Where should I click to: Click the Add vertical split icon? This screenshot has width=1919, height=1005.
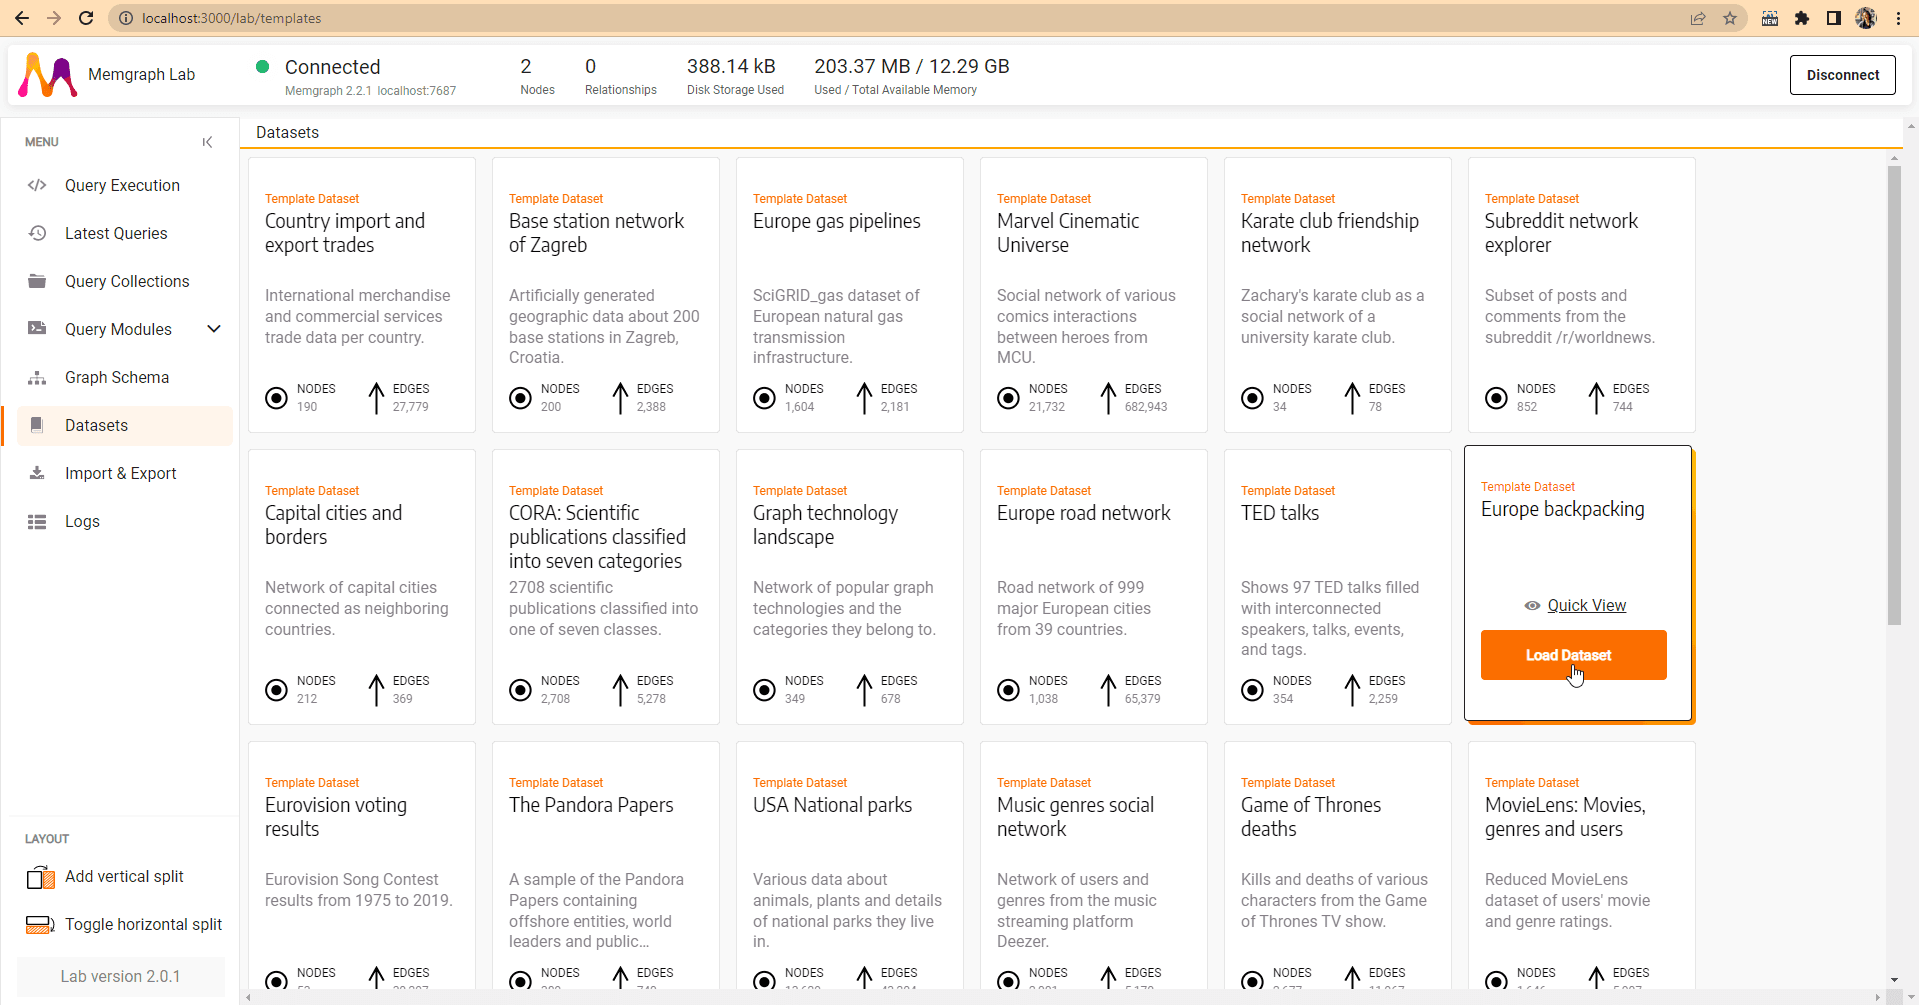tap(40, 877)
